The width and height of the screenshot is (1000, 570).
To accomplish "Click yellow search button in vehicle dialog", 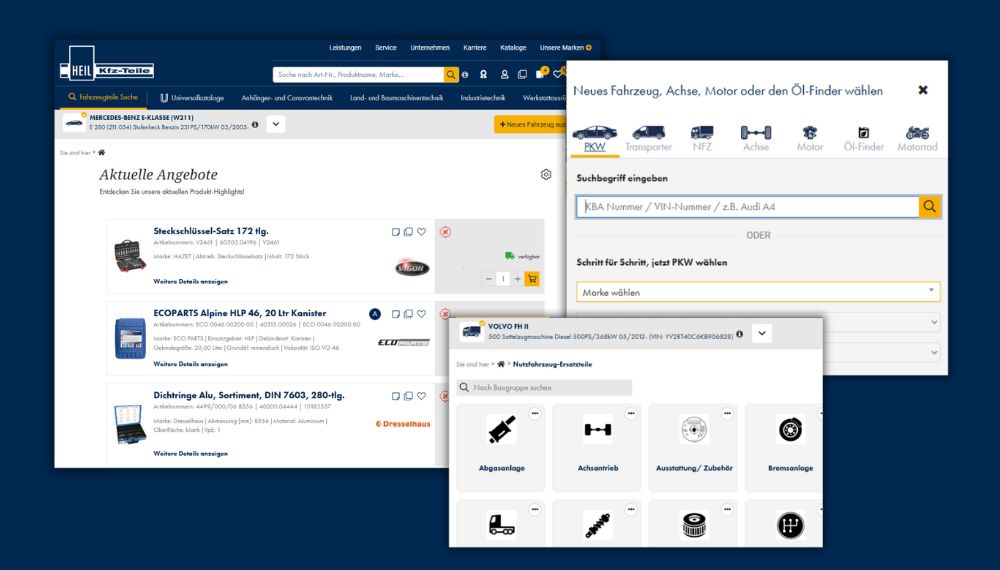I will tap(930, 207).
